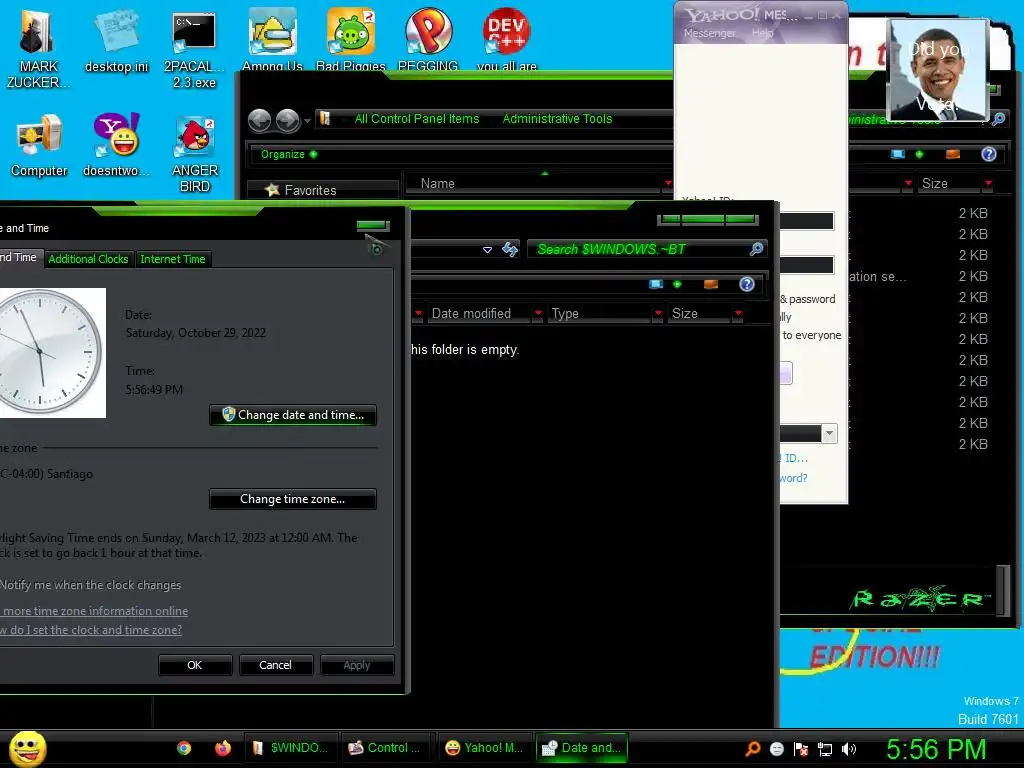Viewport: 1024px width, 768px height.
Task: Open help in $WINDOWS.~BT window toolbar
Action: pos(746,284)
